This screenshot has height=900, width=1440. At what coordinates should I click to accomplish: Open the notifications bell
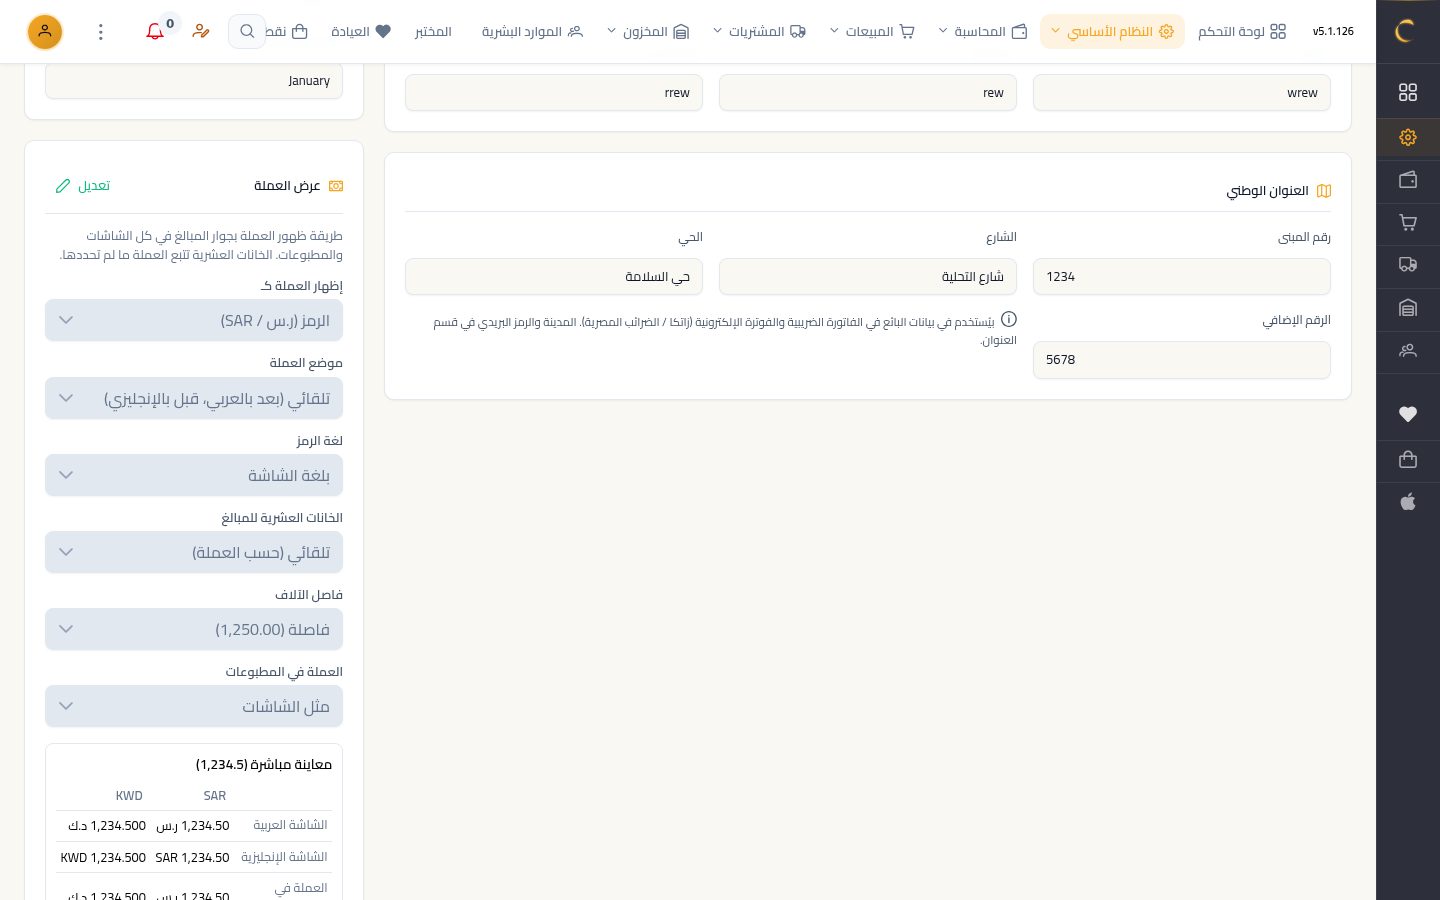tap(155, 31)
